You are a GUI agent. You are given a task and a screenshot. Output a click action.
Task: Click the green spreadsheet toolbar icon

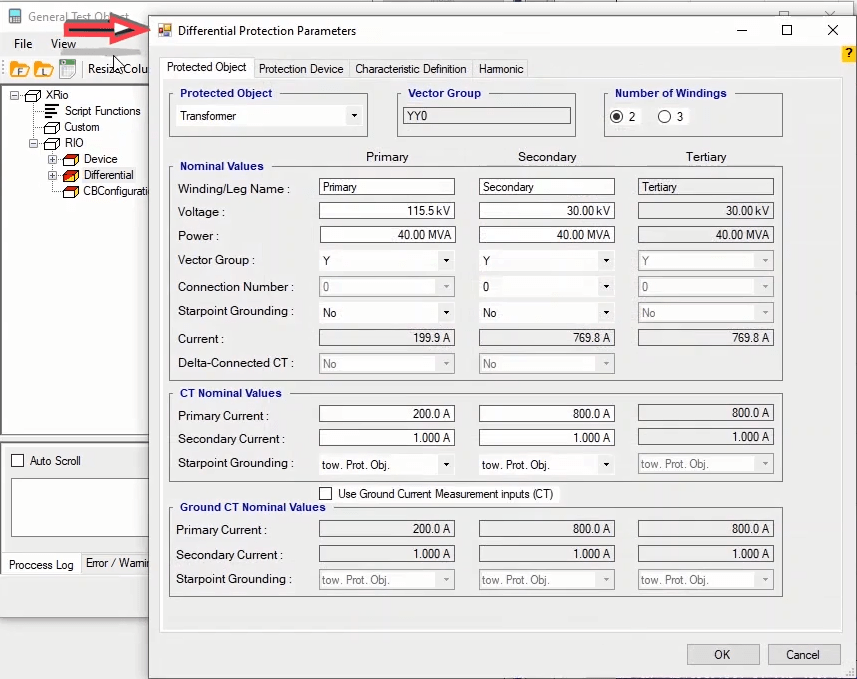point(67,69)
